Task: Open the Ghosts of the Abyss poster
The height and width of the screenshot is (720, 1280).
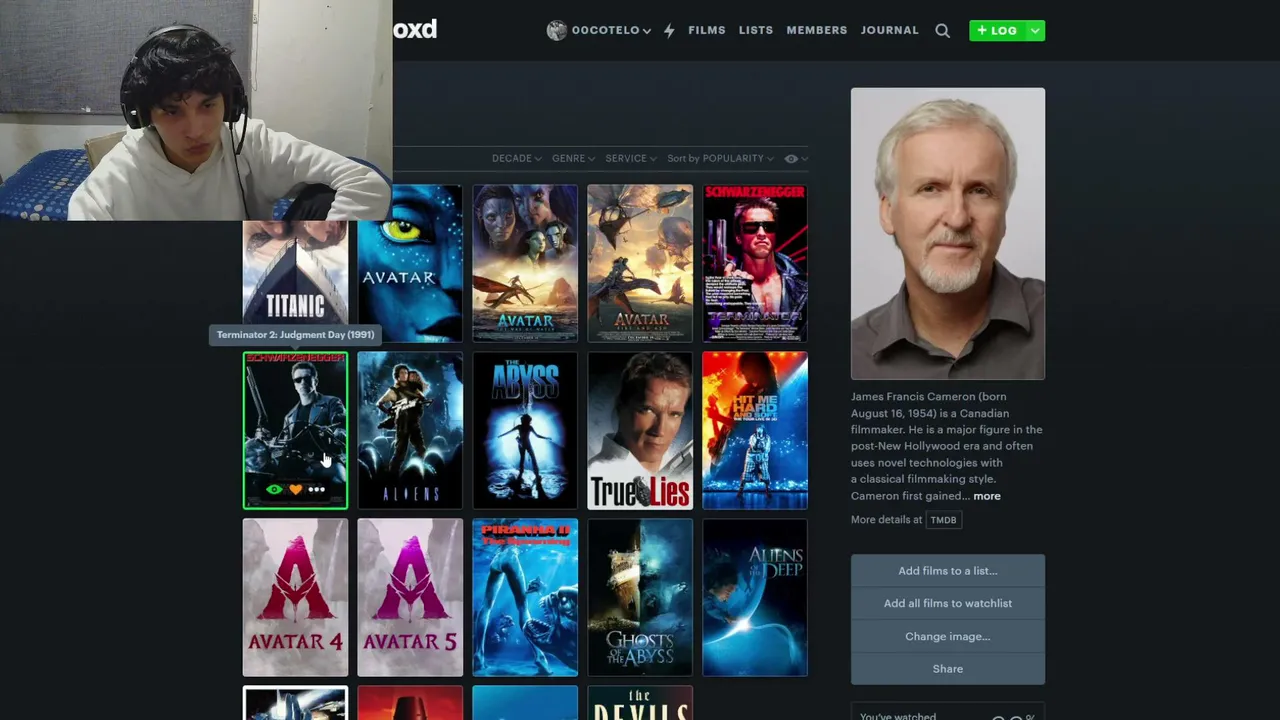Action: (640, 597)
